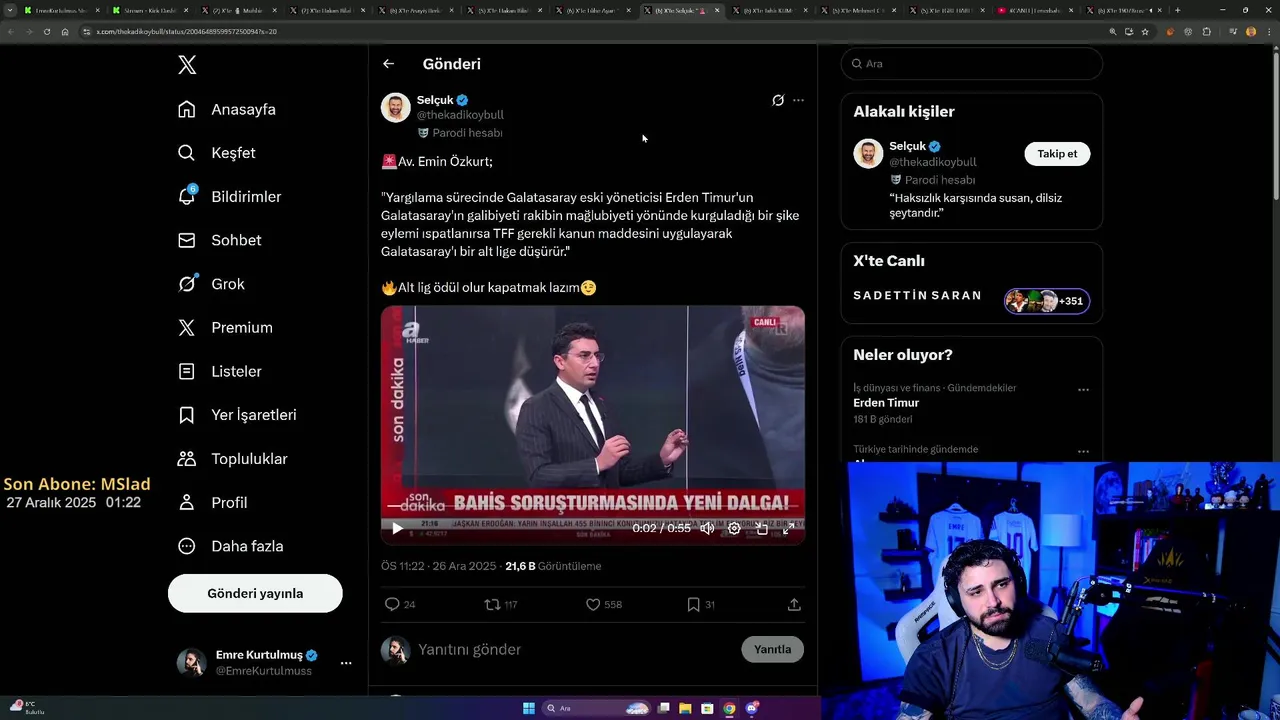Open the weather widget on taskbar
The width and height of the screenshot is (1280, 720).
pyautogui.click(x=27, y=708)
